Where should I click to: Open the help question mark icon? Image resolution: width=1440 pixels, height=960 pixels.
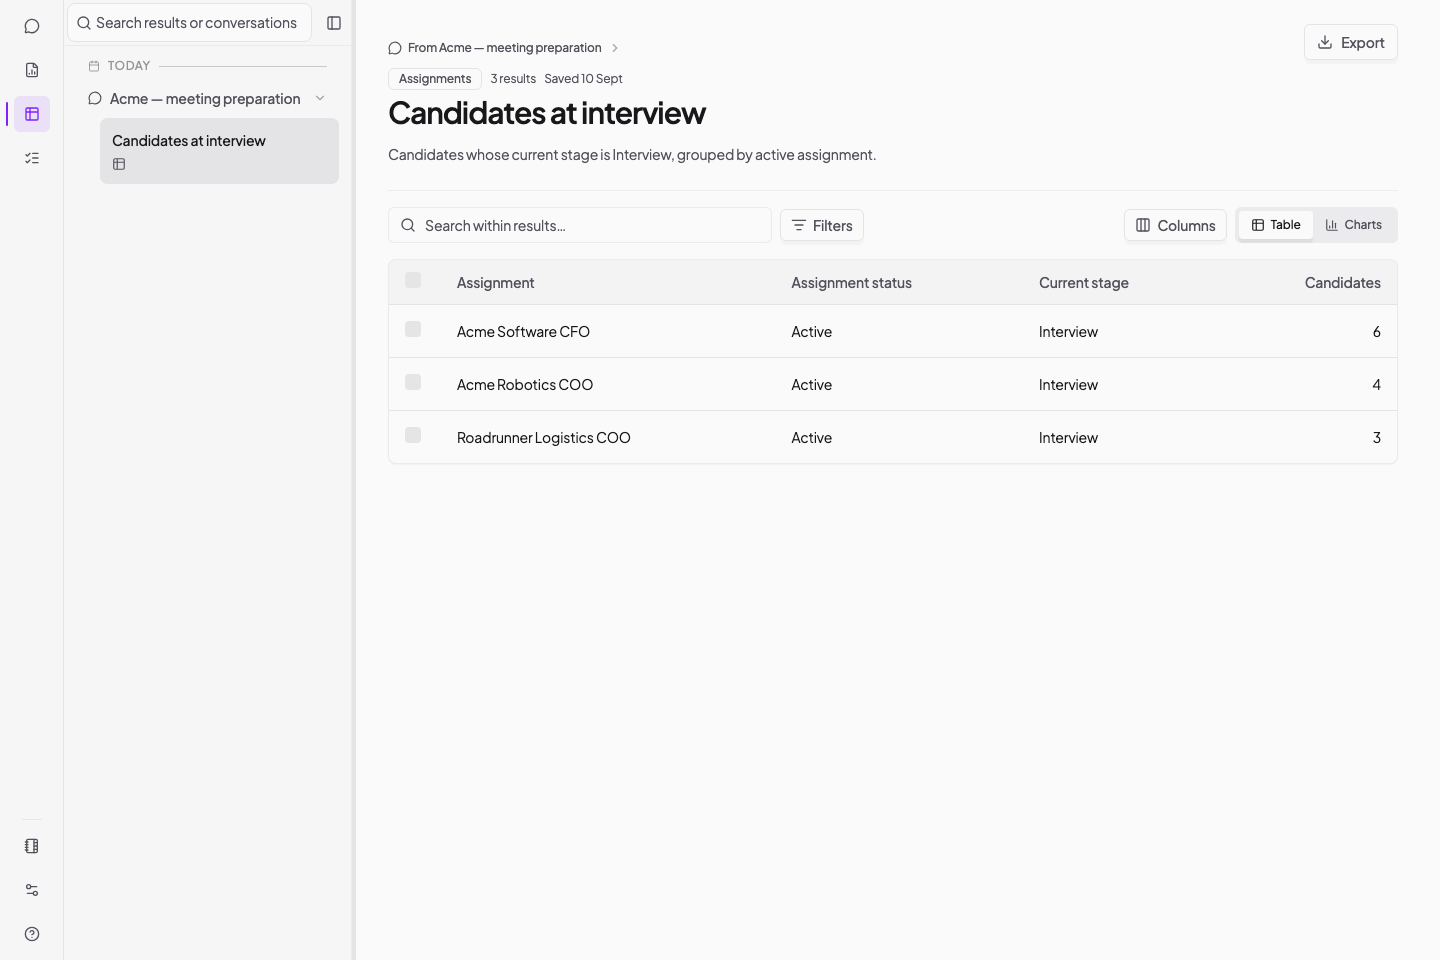(x=32, y=934)
